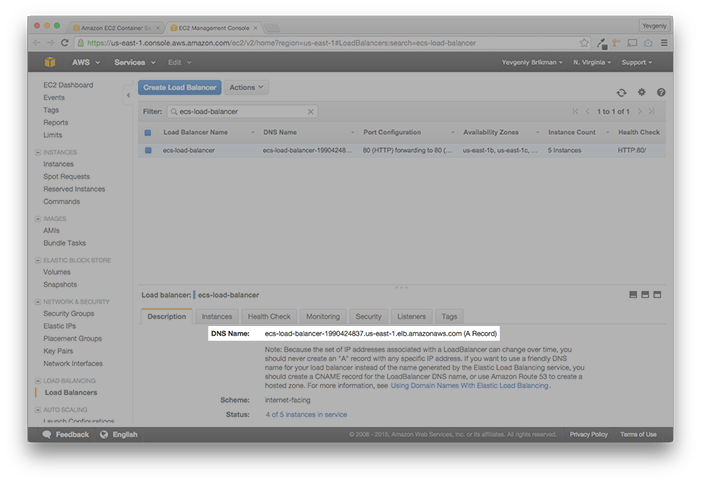Go to first page of results

coord(575,111)
